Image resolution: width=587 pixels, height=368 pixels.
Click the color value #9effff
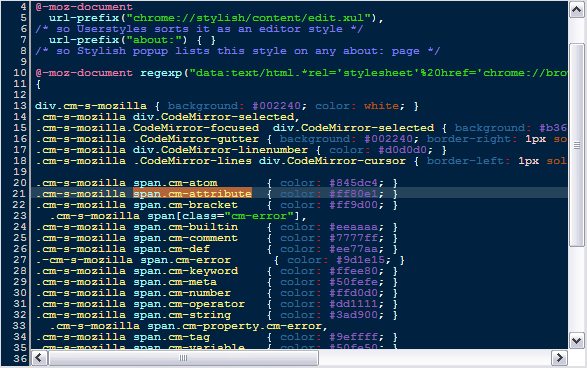tap(353, 337)
